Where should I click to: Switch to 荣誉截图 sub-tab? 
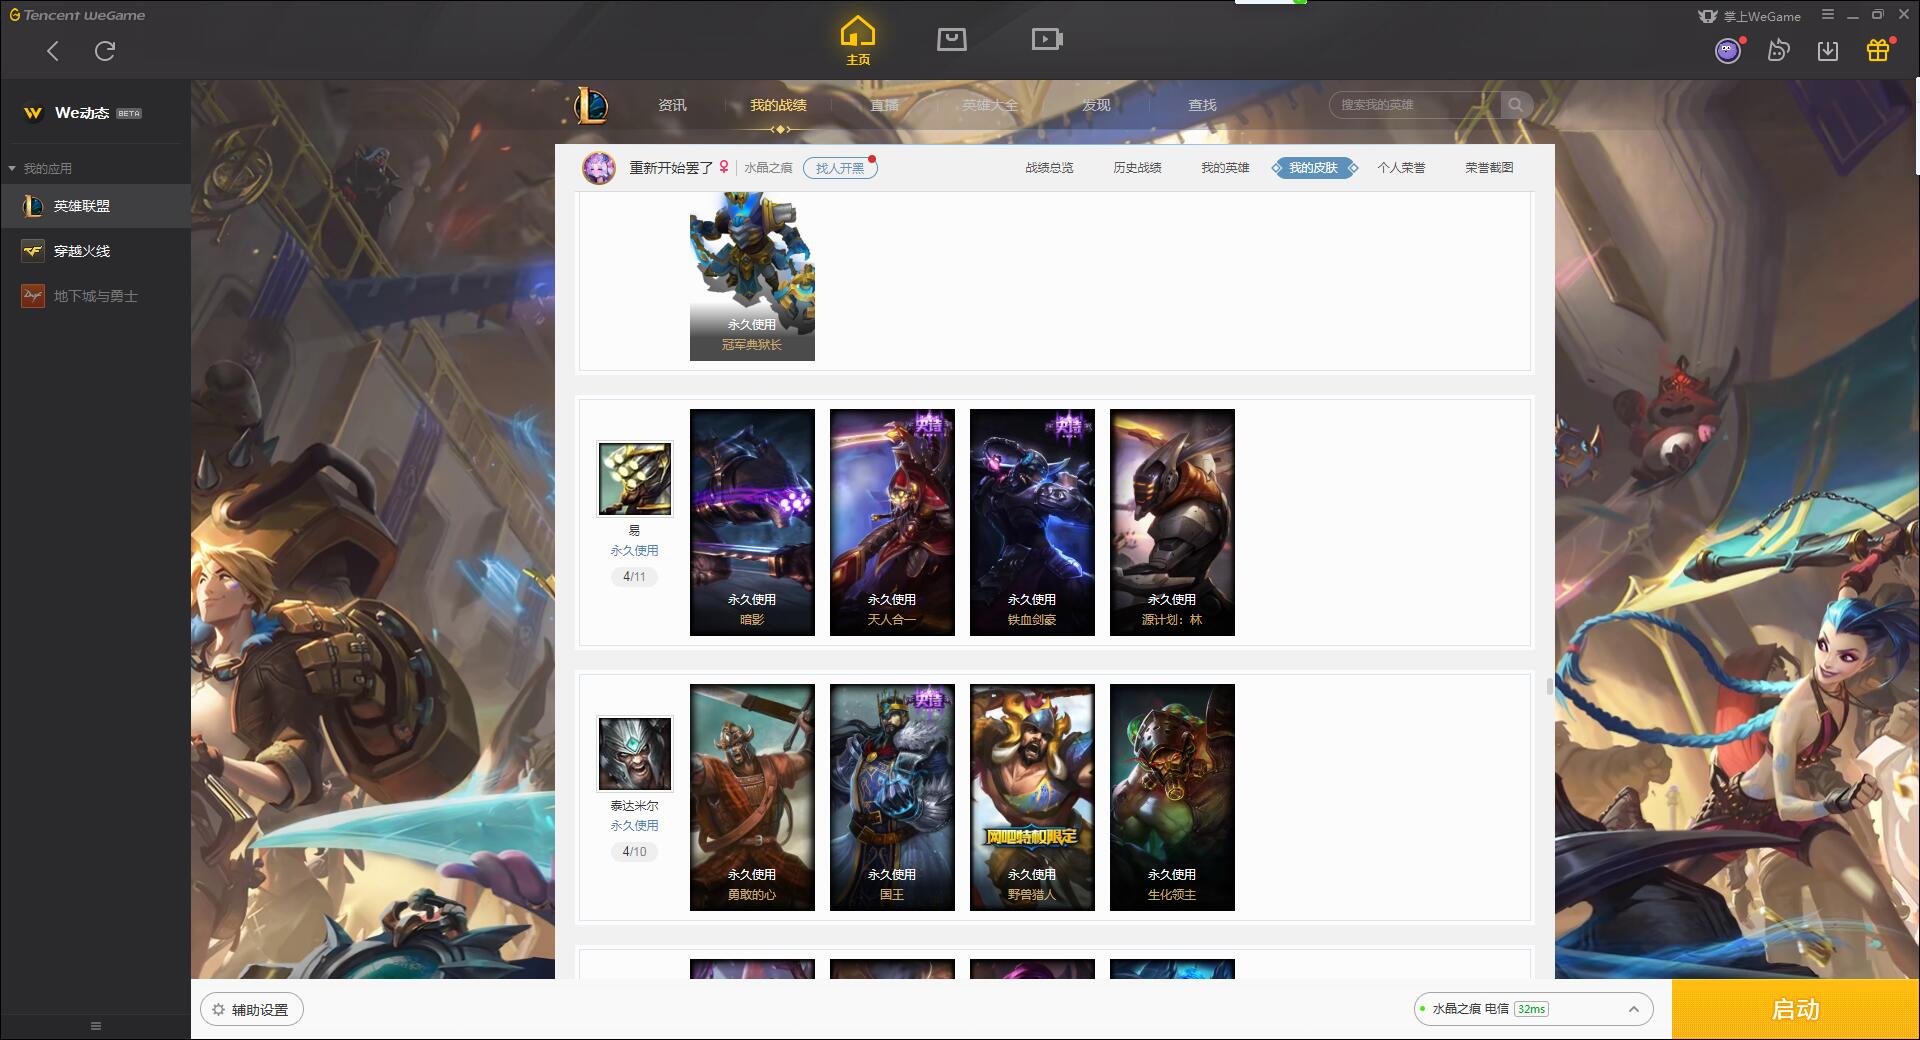(x=1489, y=168)
